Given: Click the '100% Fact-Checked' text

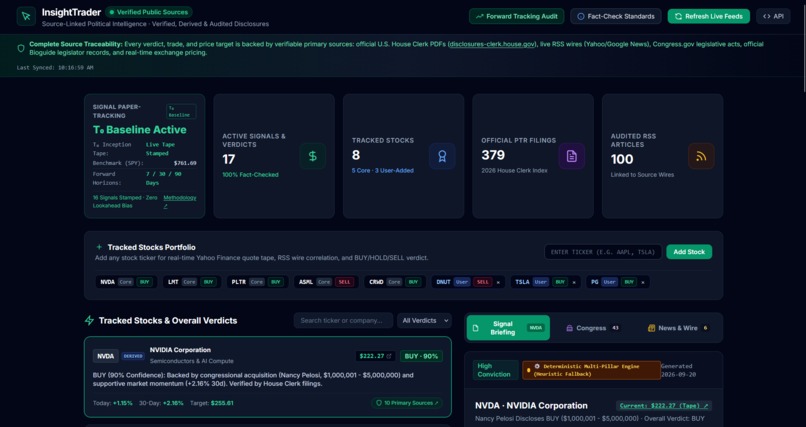Looking at the screenshot, I should pos(250,175).
